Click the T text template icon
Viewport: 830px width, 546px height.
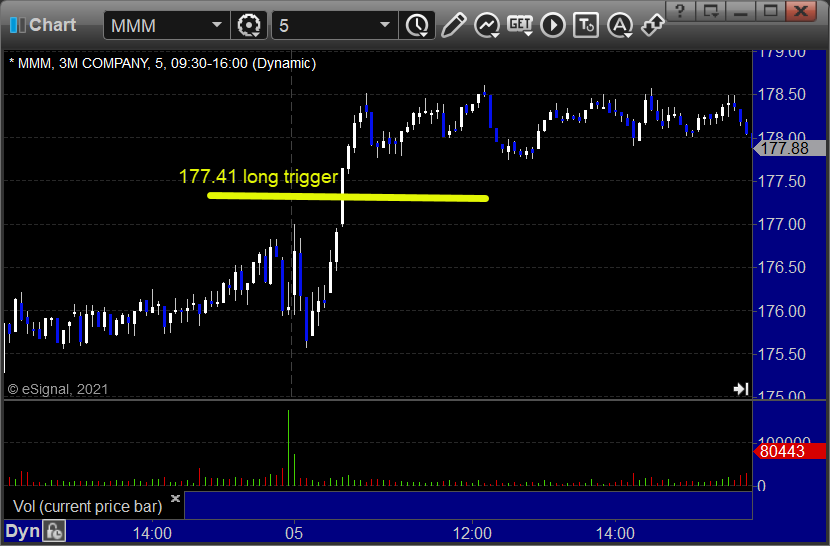tap(586, 25)
